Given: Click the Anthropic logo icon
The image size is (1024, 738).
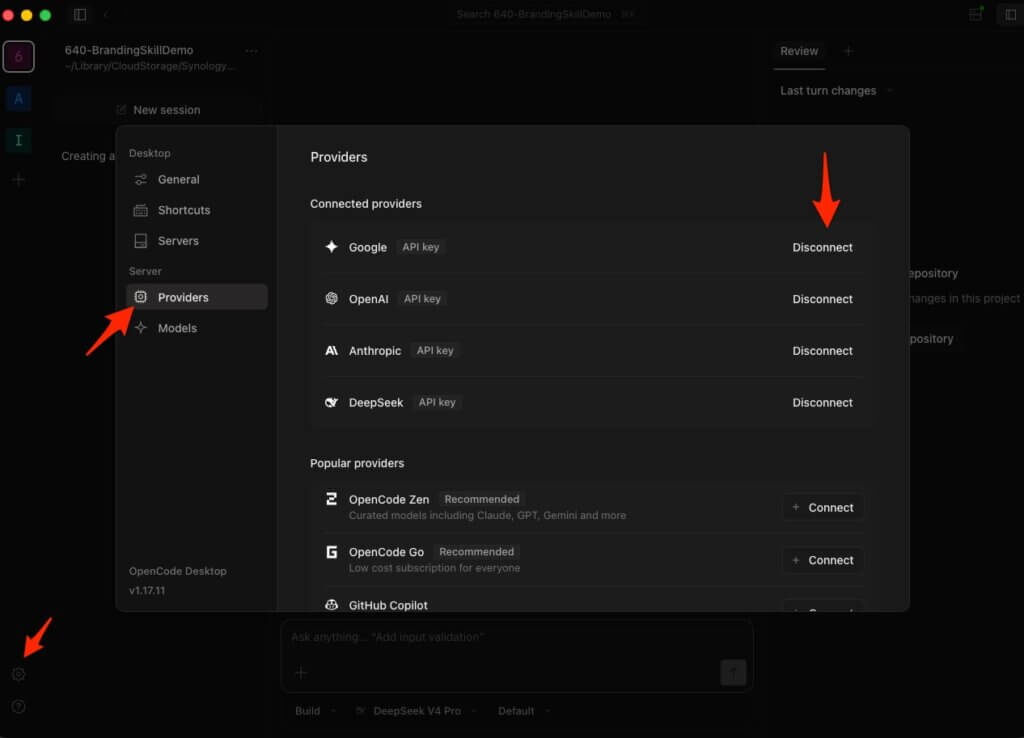Looking at the screenshot, I should [332, 351].
